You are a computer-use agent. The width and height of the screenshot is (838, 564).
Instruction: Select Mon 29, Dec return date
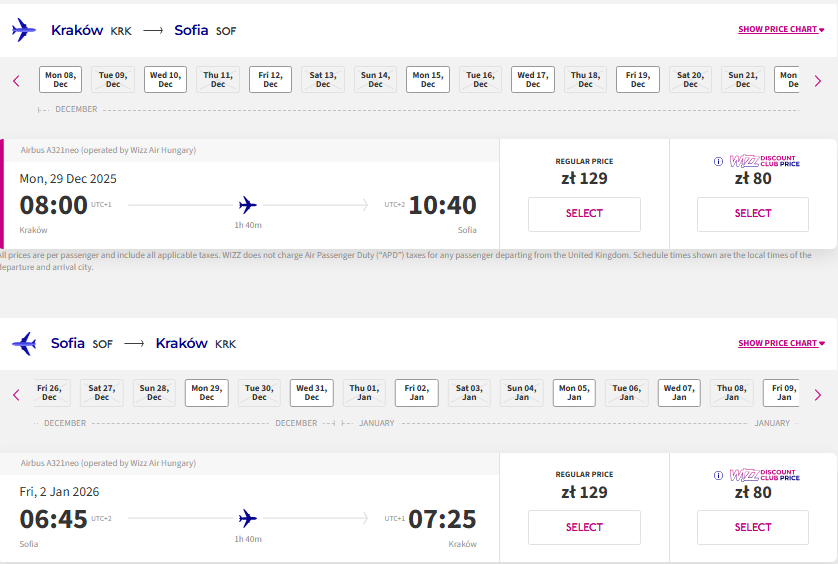click(207, 393)
